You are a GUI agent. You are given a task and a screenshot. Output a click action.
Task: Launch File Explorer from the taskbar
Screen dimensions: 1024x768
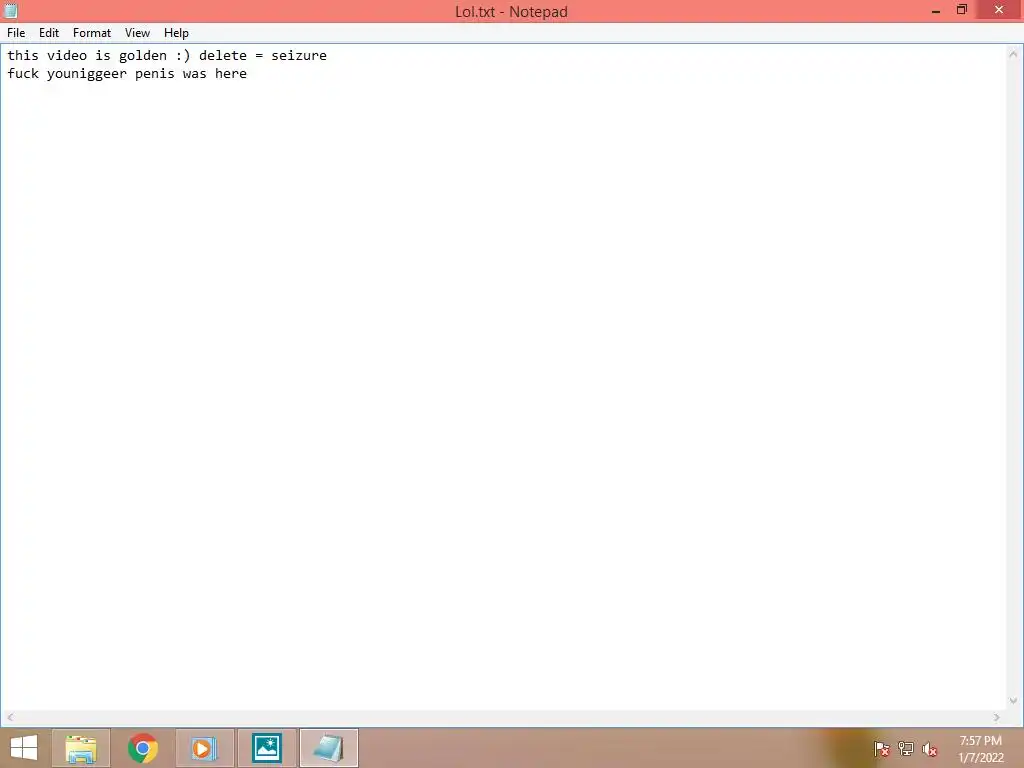81,748
